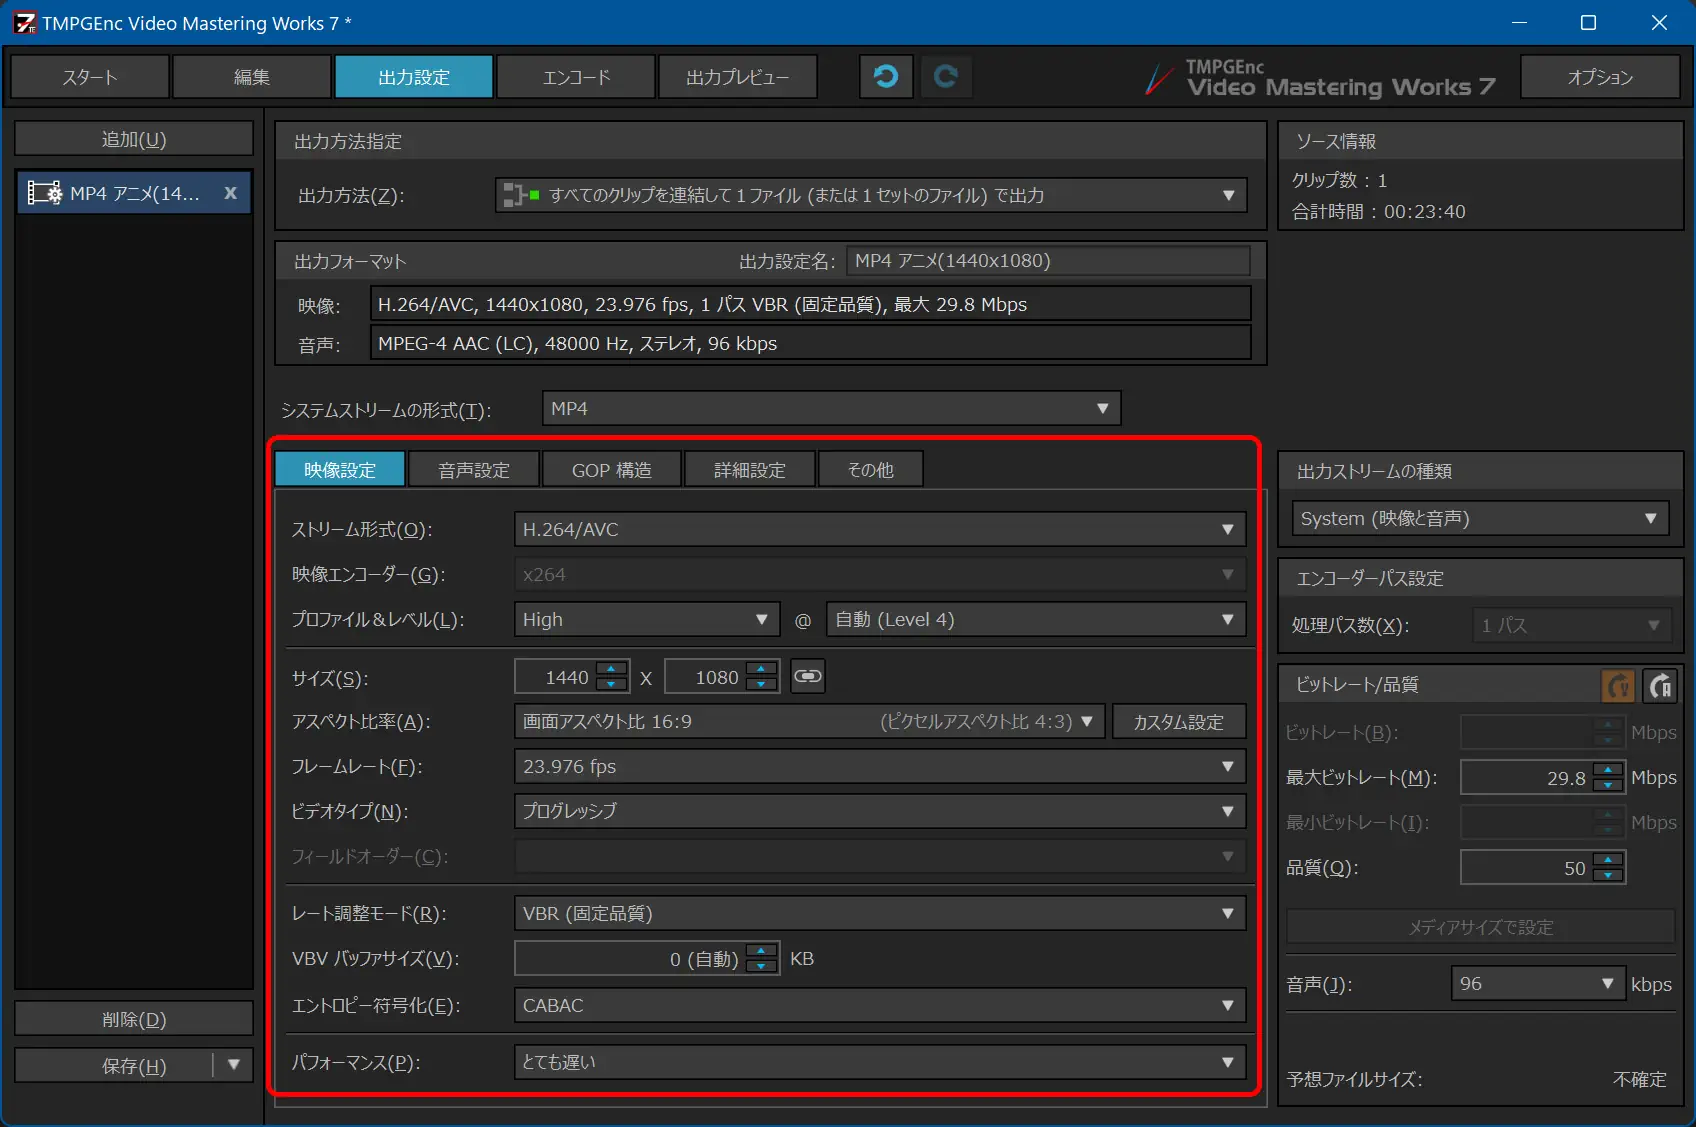Screen dimensions: 1696x1127
Task: Click the 最大ビットレート field showing 29.8
Action: pos(1526,777)
